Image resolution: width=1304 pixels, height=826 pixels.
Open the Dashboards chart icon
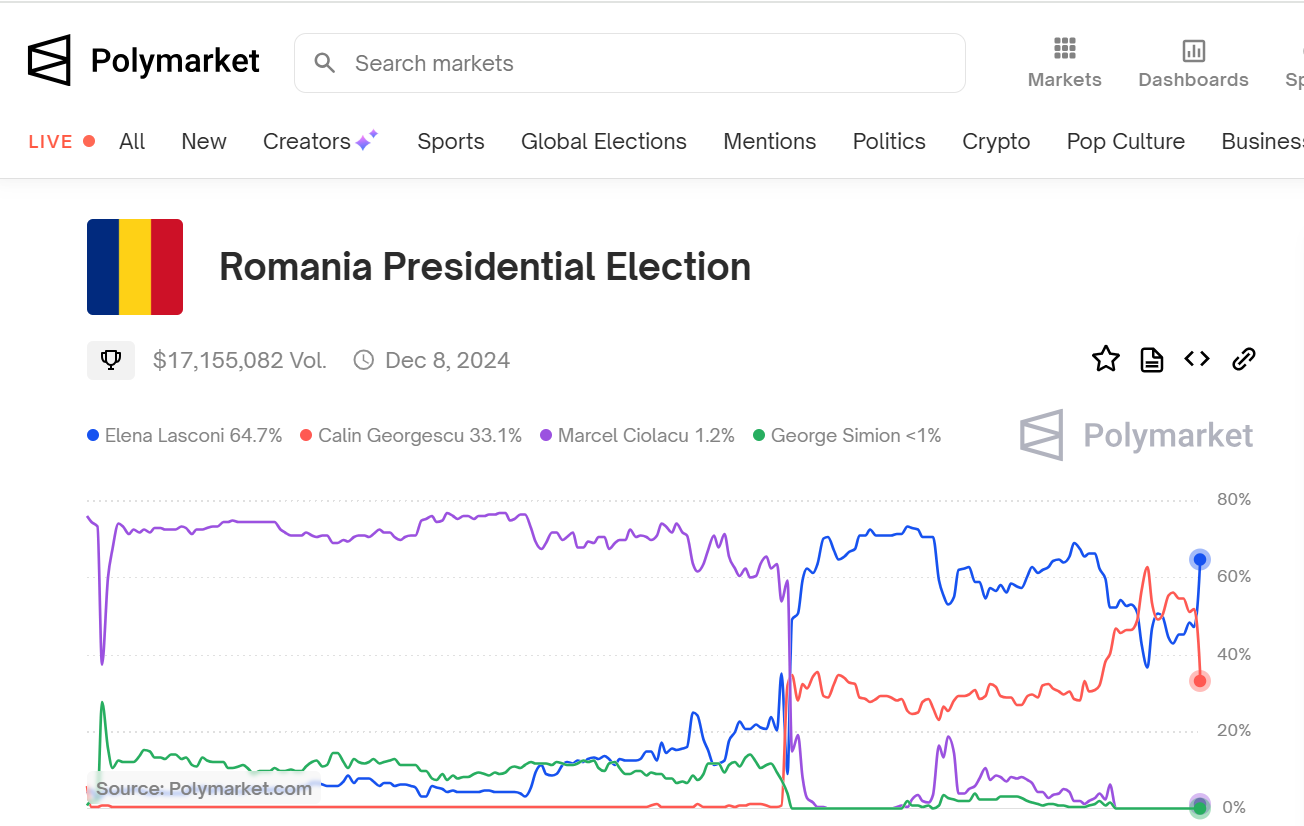click(x=1193, y=50)
